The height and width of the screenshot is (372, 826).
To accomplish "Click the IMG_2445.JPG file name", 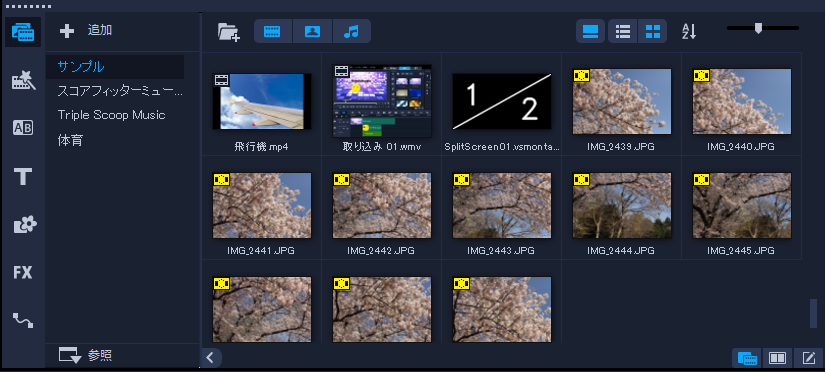I will point(741,251).
